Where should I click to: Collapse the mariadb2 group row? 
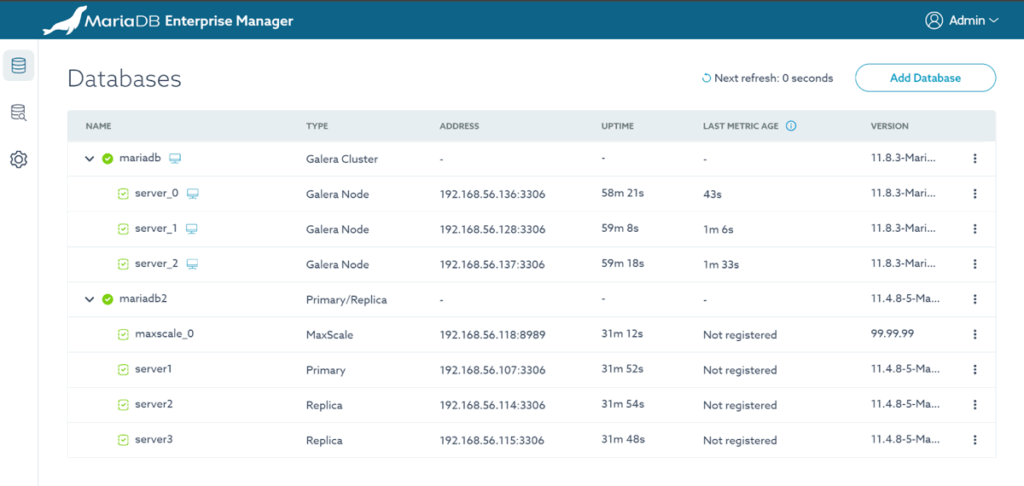coord(90,299)
